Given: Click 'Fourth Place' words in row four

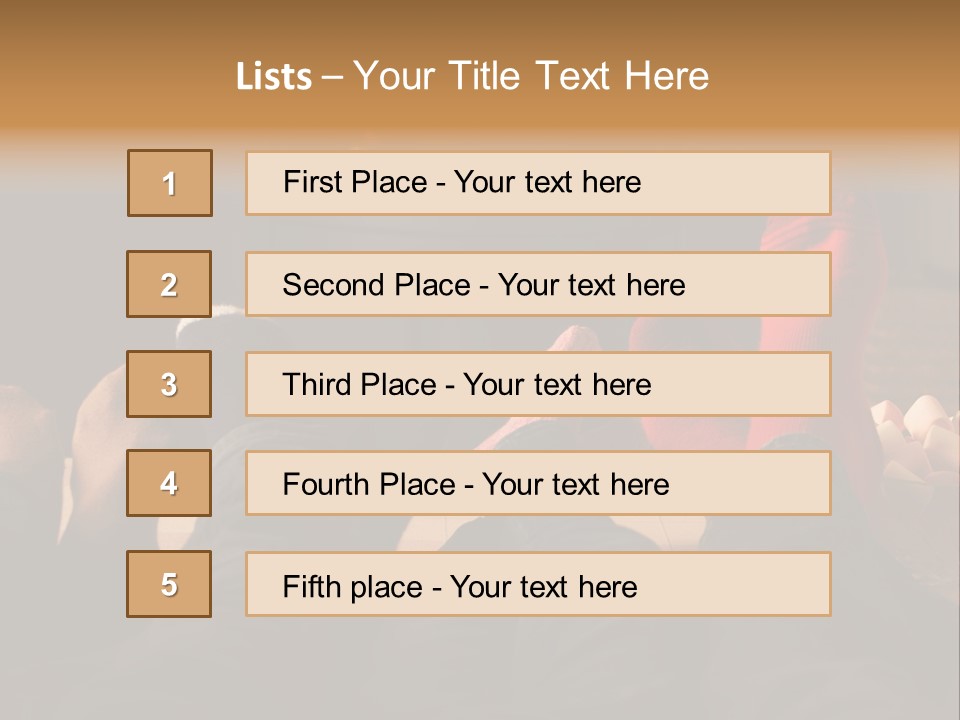Looking at the screenshot, I should pos(369,485).
